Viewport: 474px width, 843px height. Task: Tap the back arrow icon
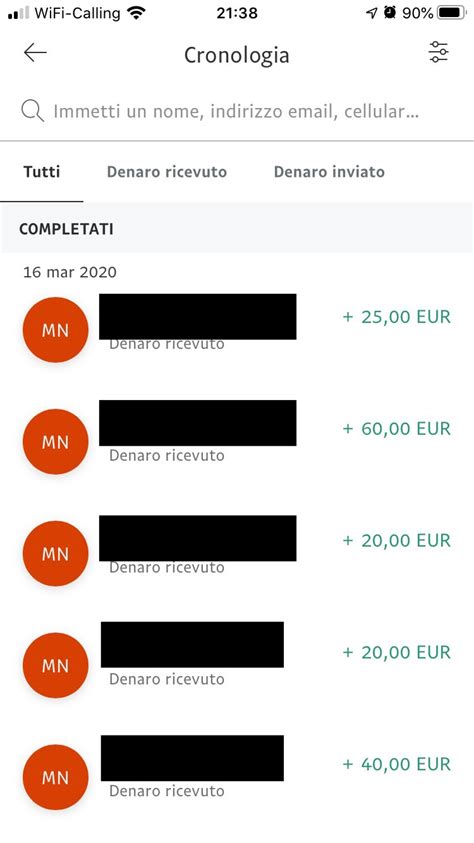tap(35, 53)
